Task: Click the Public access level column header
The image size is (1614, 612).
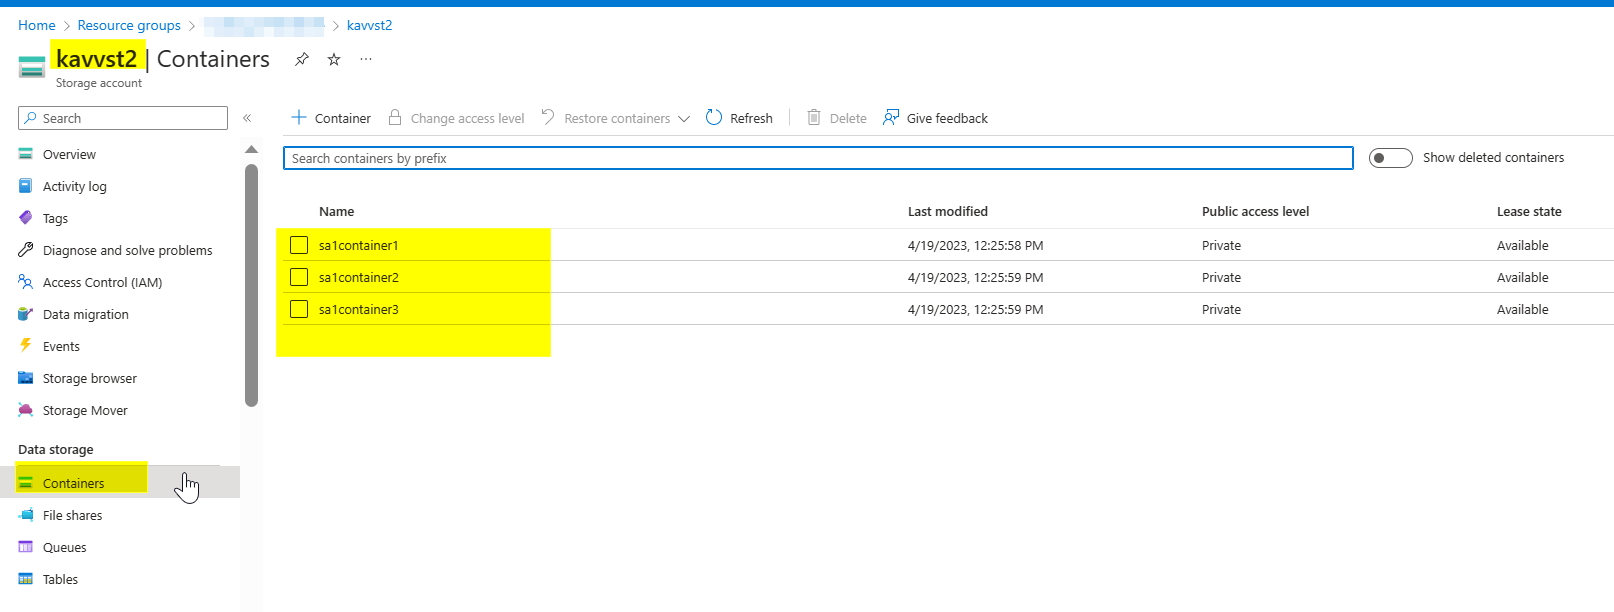Action: pyautogui.click(x=1255, y=211)
